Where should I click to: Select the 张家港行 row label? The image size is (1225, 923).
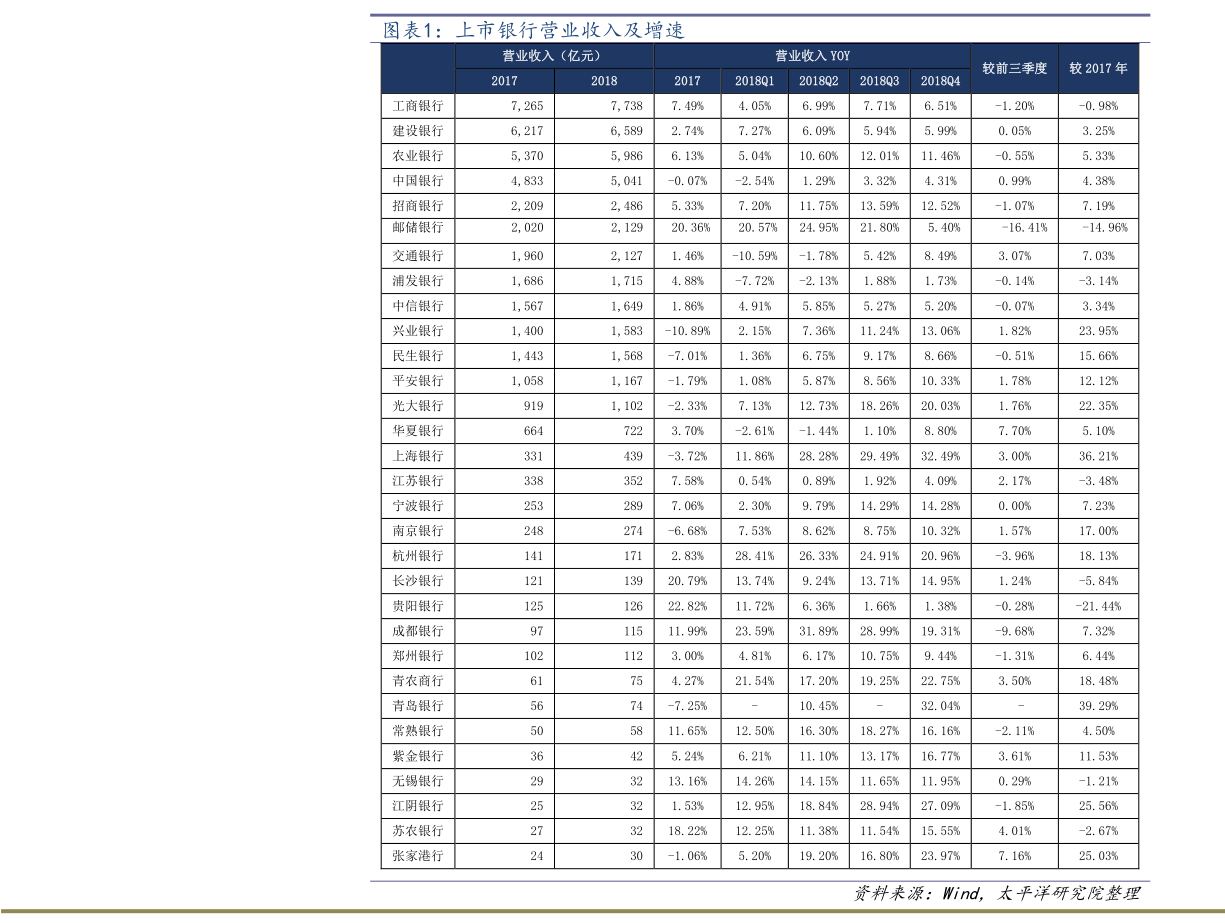coord(418,856)
